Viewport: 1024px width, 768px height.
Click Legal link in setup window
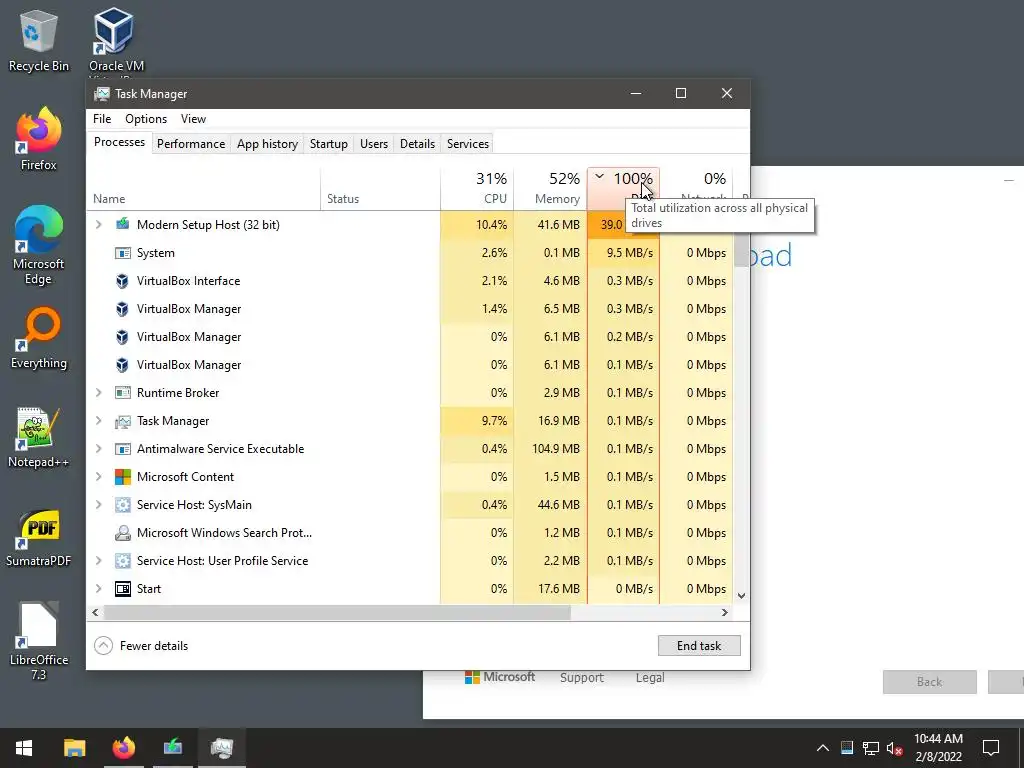650,678
